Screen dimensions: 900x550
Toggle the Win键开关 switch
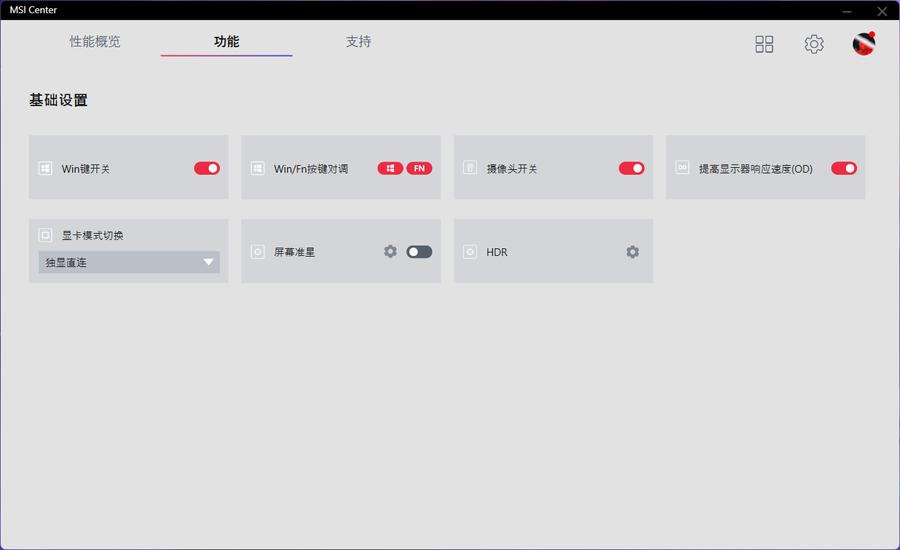207,168
